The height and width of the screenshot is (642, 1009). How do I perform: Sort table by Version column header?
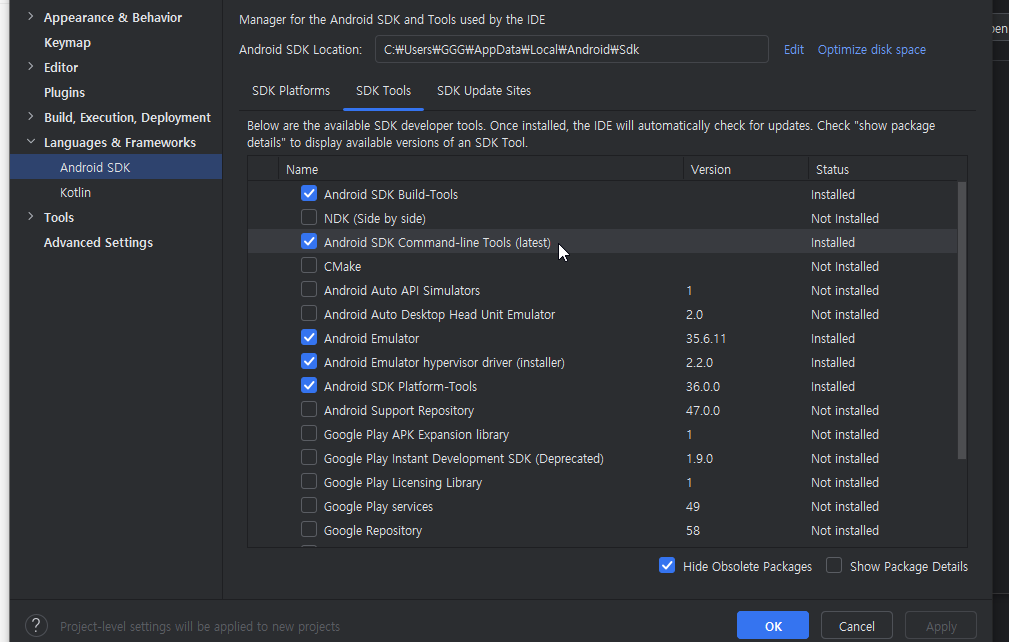click(x=710, y=169)
